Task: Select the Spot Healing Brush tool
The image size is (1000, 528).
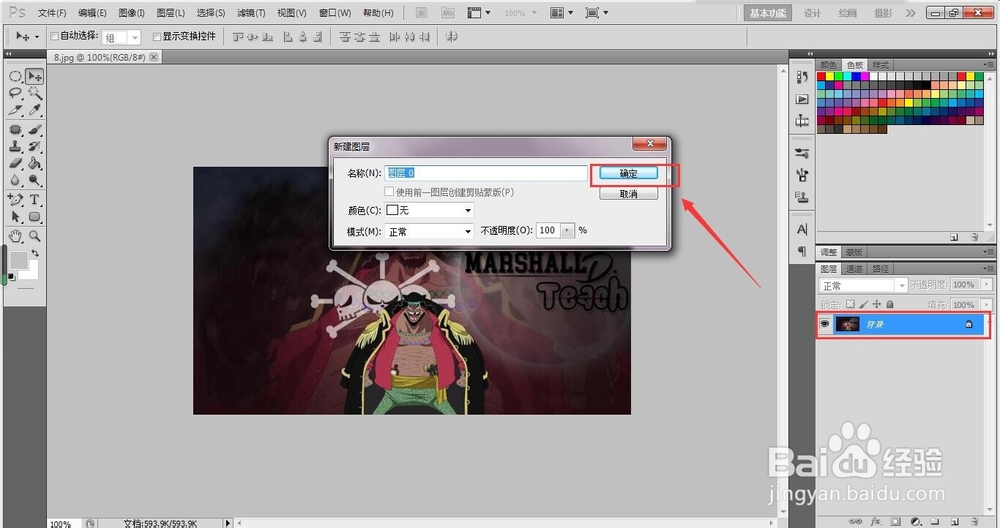Action: (15, 129)
